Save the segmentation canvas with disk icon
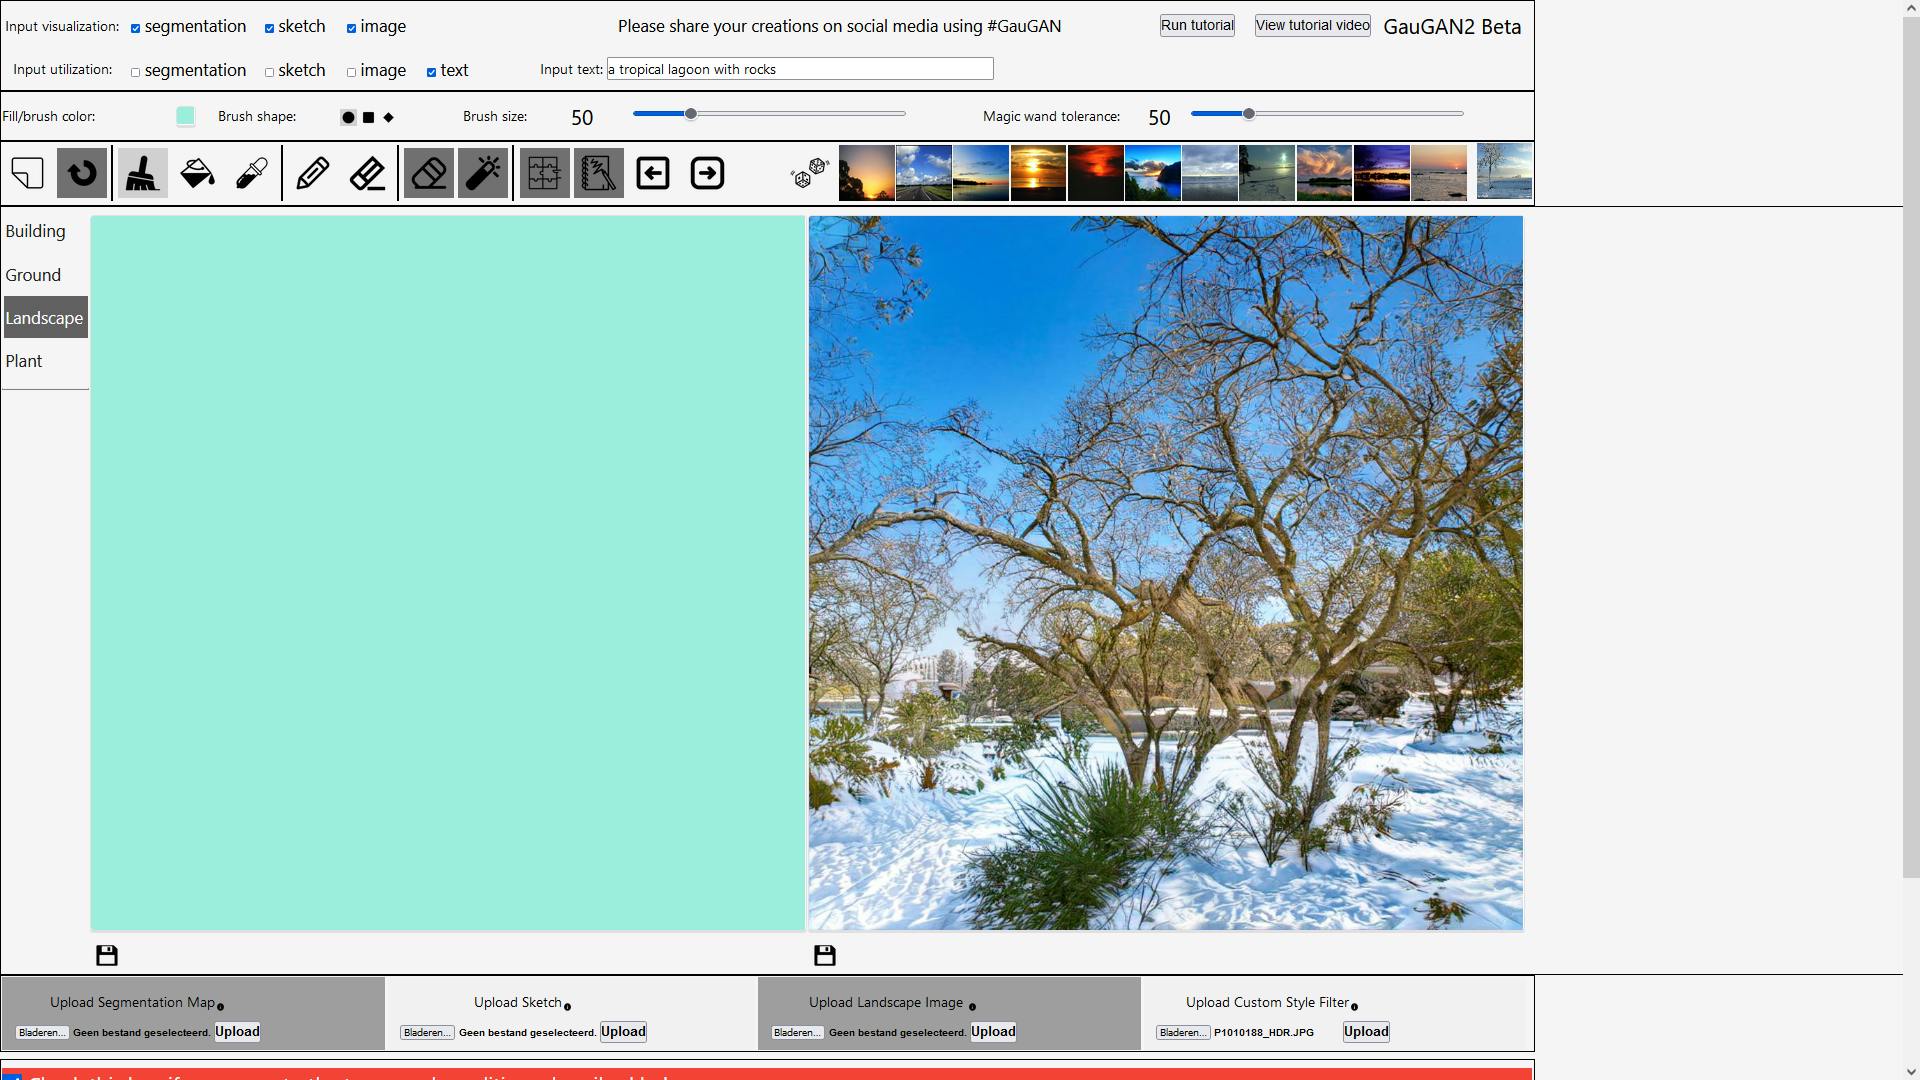Screen dimensions: 1920x1080 (x=107, y=955)
